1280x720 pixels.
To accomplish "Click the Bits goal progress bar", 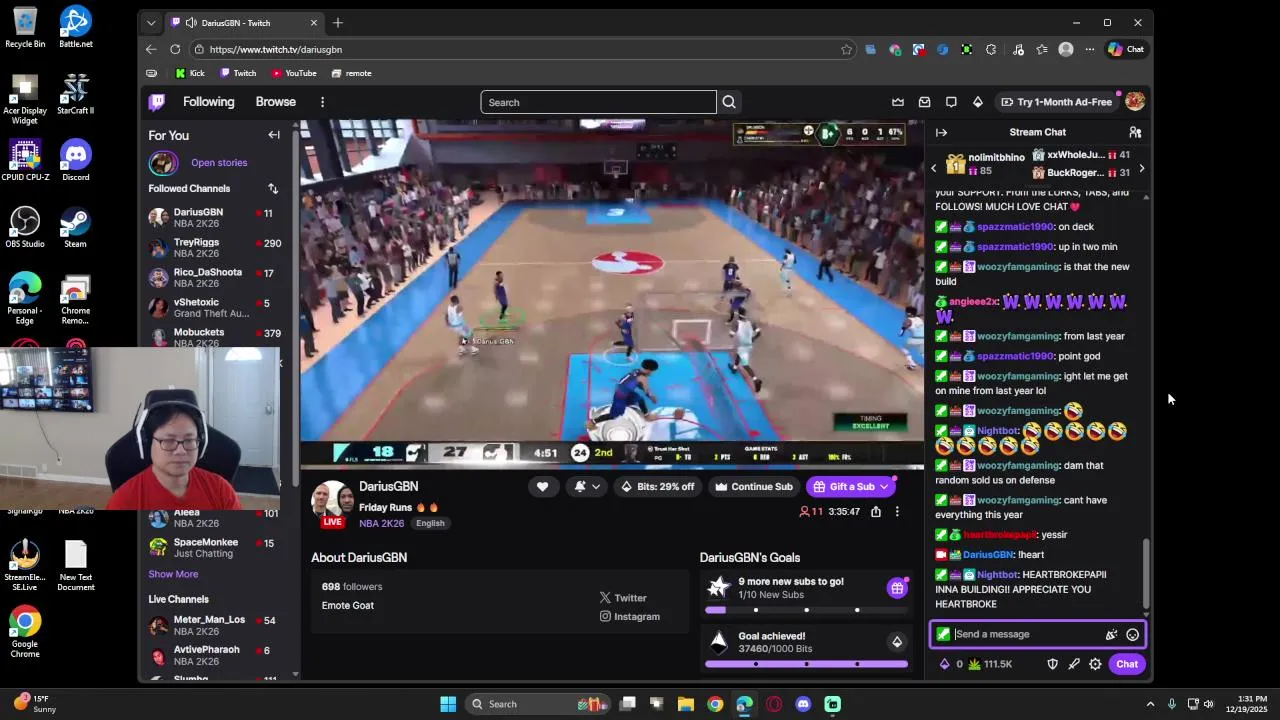I will pos(806,664).
